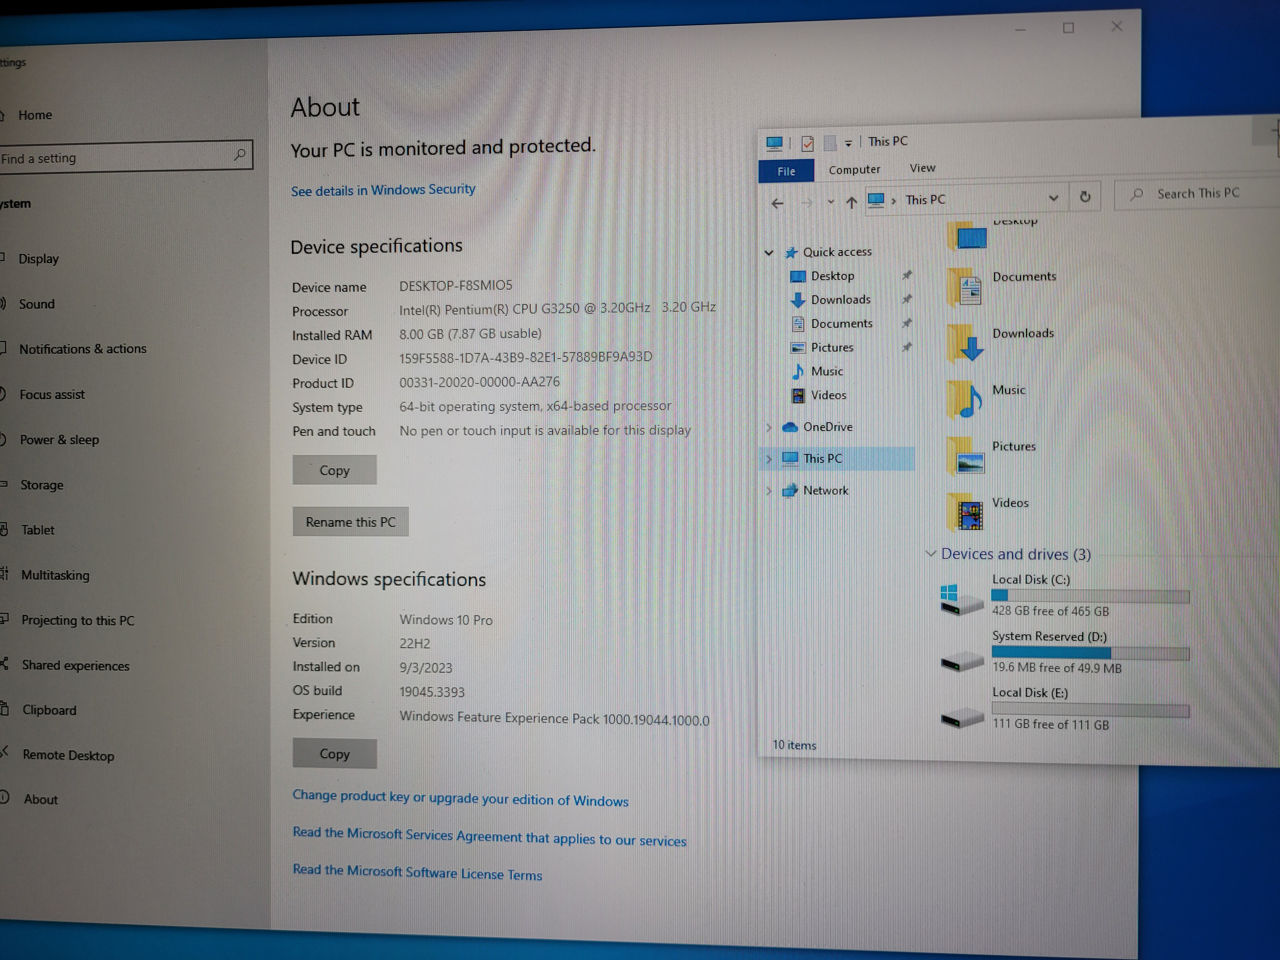This screenshot has width=1280, height=960.
Task: Open Projecting to this PC settings
Action: 77,620
